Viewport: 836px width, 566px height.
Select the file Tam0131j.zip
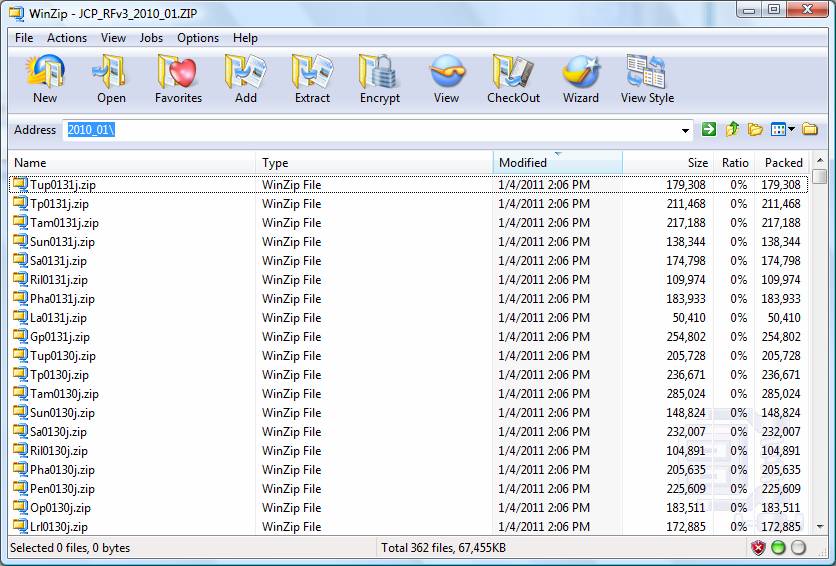click(64, 223)
